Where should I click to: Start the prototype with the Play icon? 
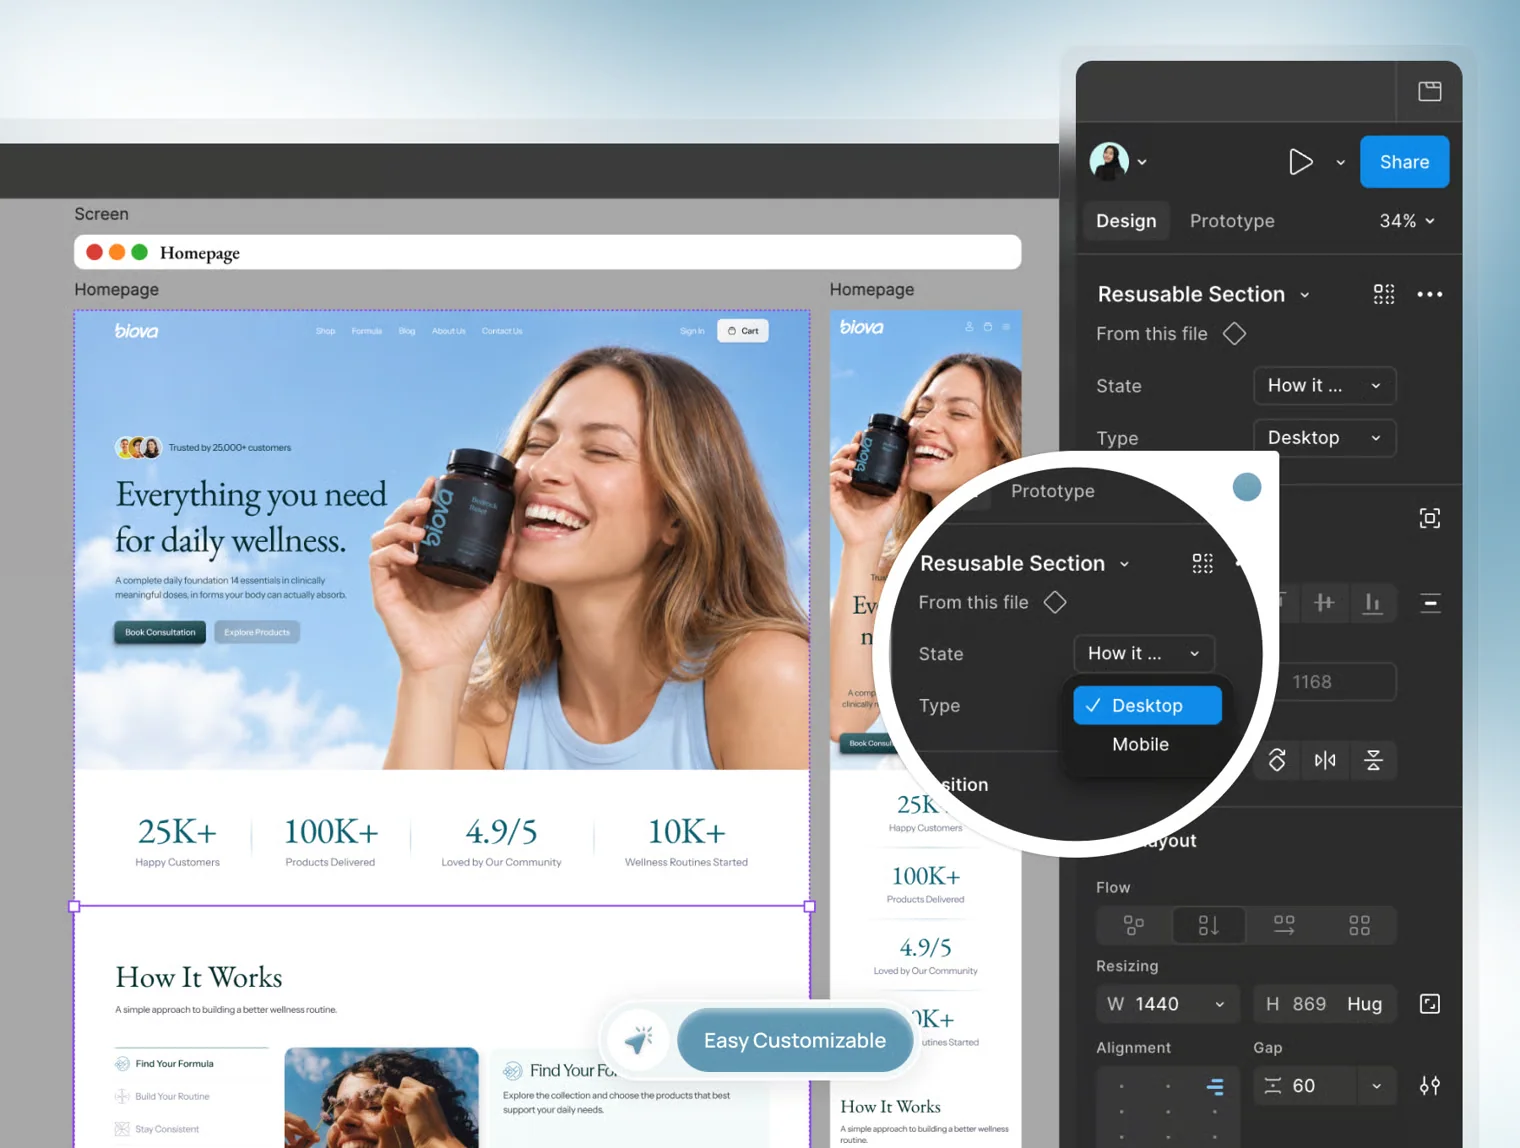pyautogui.click(x=1300, y=162)
